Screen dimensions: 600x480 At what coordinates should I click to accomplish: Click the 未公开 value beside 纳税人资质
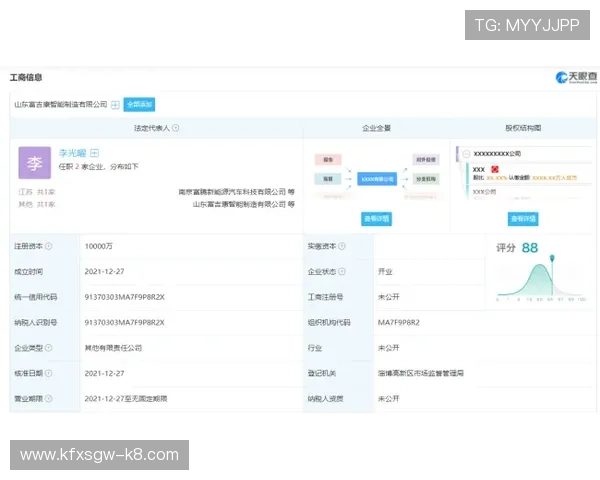click(388, 398)
